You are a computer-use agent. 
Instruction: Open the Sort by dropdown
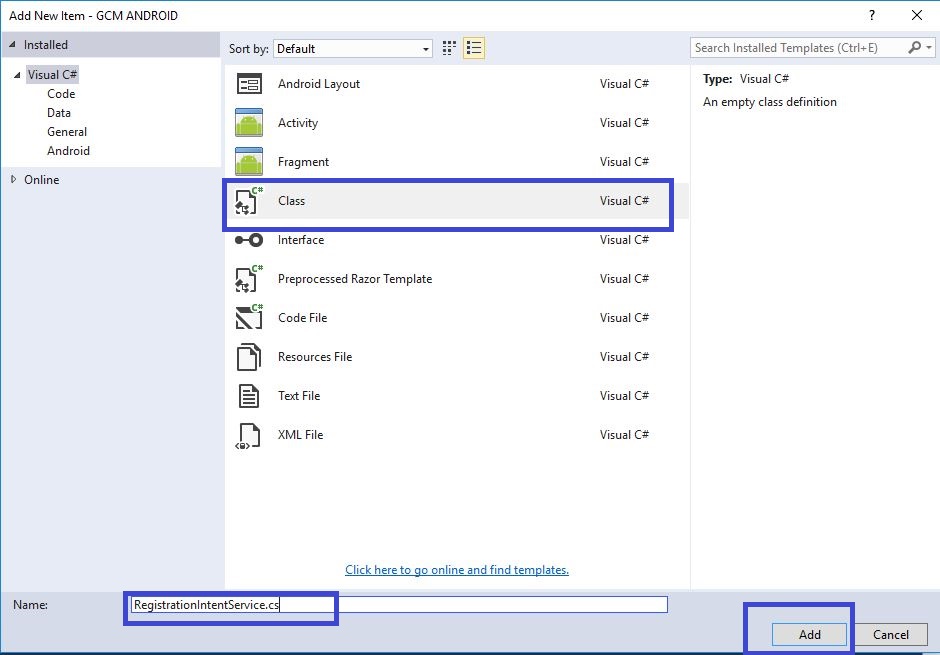pyautogui.click(x=354, y=49)
